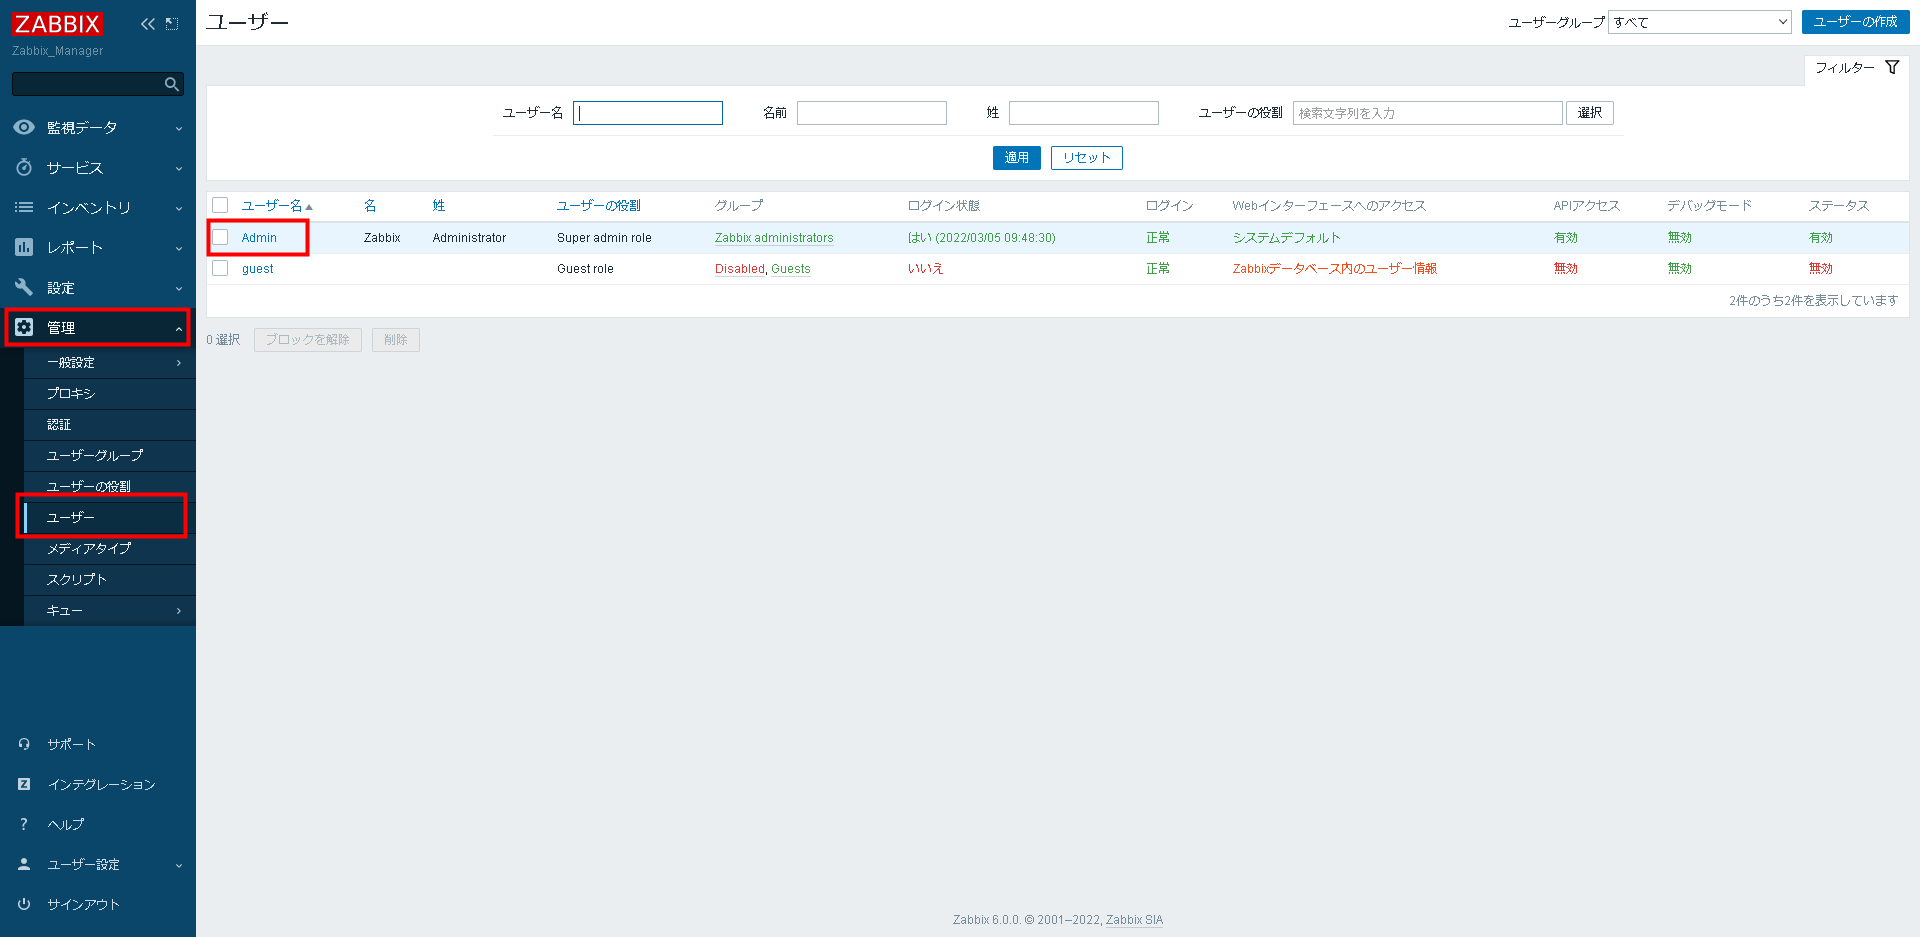The height and width of the screenshot is (937, 1920).
Task: Check the guest user row checkbox
Action: [221, 268]
